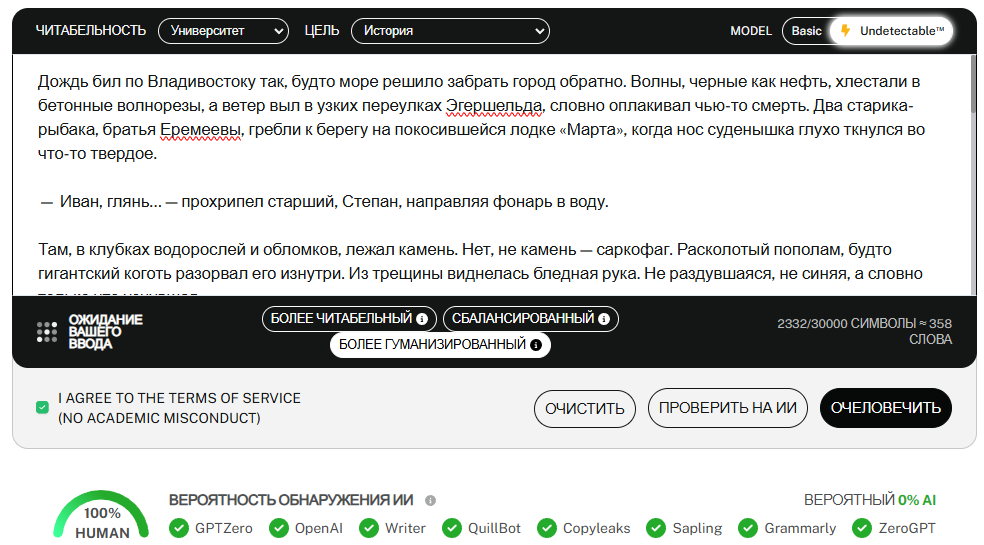Open the Цель dropdown set to История
Screen dimensions: 984x545
450,31
